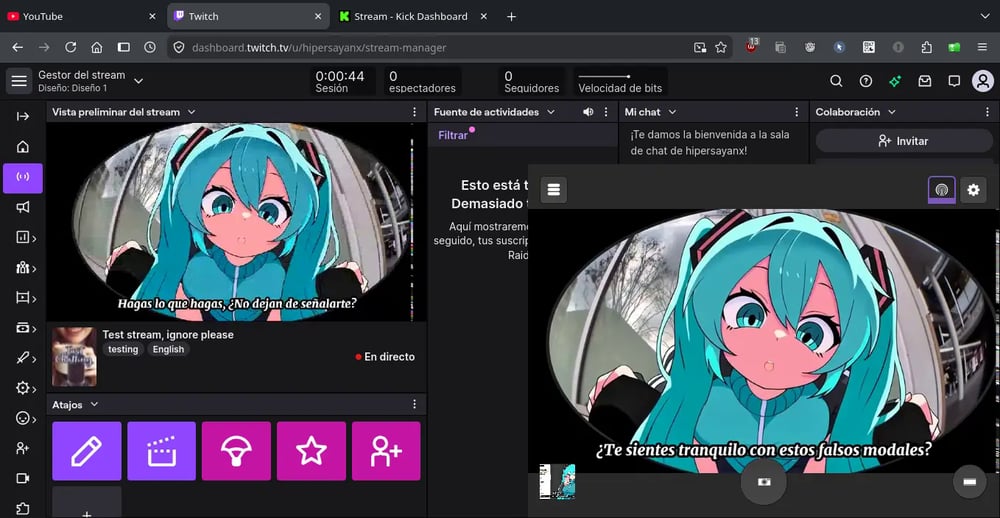Click the pink add-user shortcut tile
Image resolution: width=1000 pixels, height=518 pixels.
click(386, 451)
